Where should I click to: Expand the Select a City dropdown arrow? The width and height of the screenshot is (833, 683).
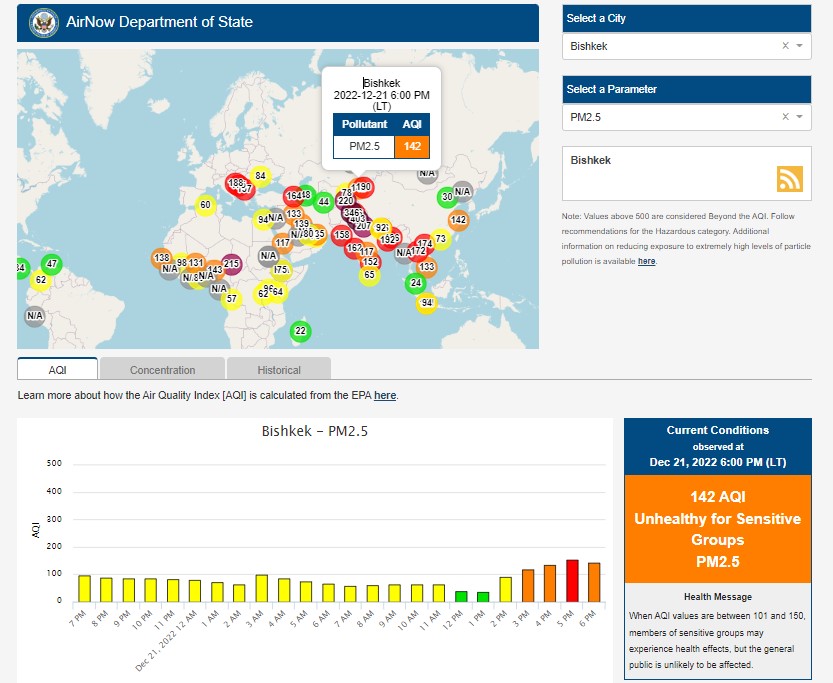click(x=800, y=46)
